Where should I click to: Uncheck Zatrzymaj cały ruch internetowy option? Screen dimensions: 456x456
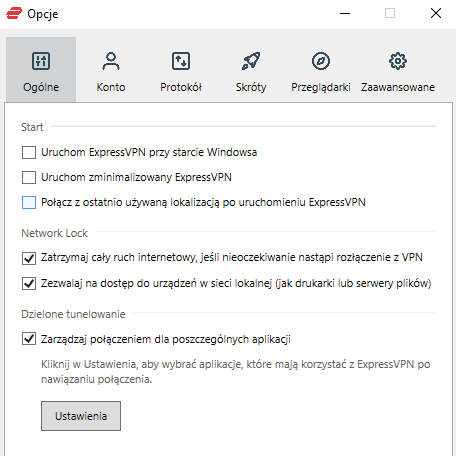[29, 258]
